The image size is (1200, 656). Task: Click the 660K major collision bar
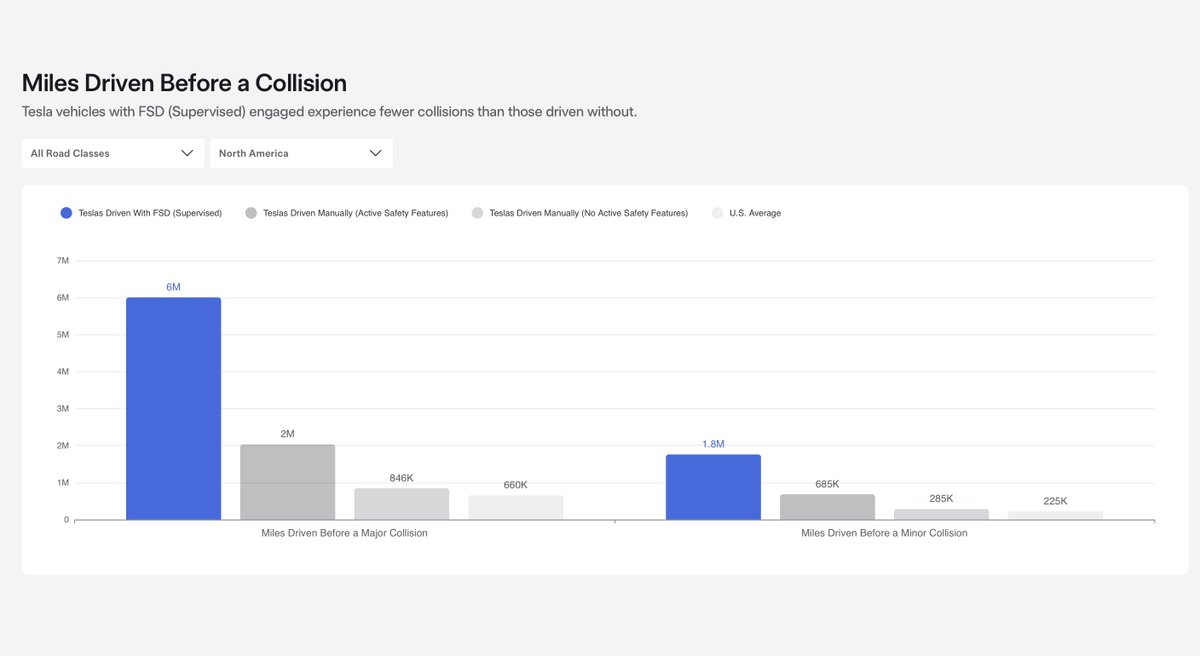(x=515, y=508)
